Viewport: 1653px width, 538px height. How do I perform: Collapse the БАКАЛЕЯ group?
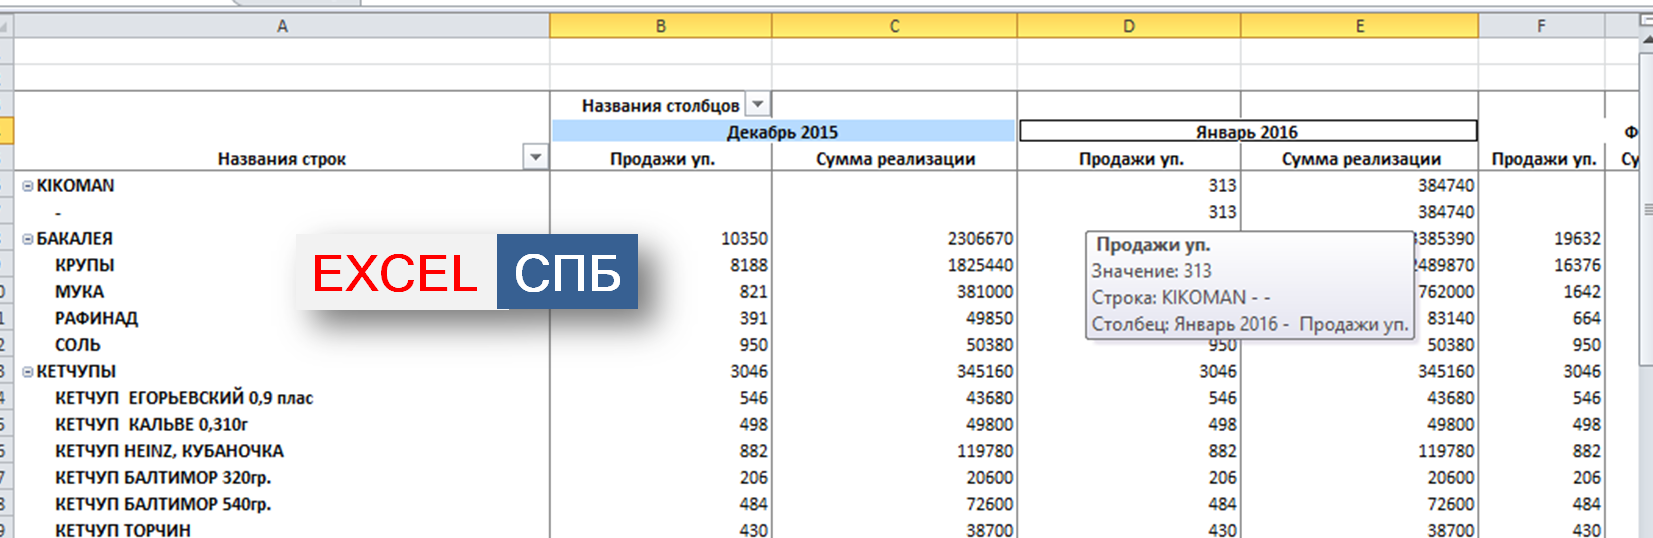[x=28, y=239]
